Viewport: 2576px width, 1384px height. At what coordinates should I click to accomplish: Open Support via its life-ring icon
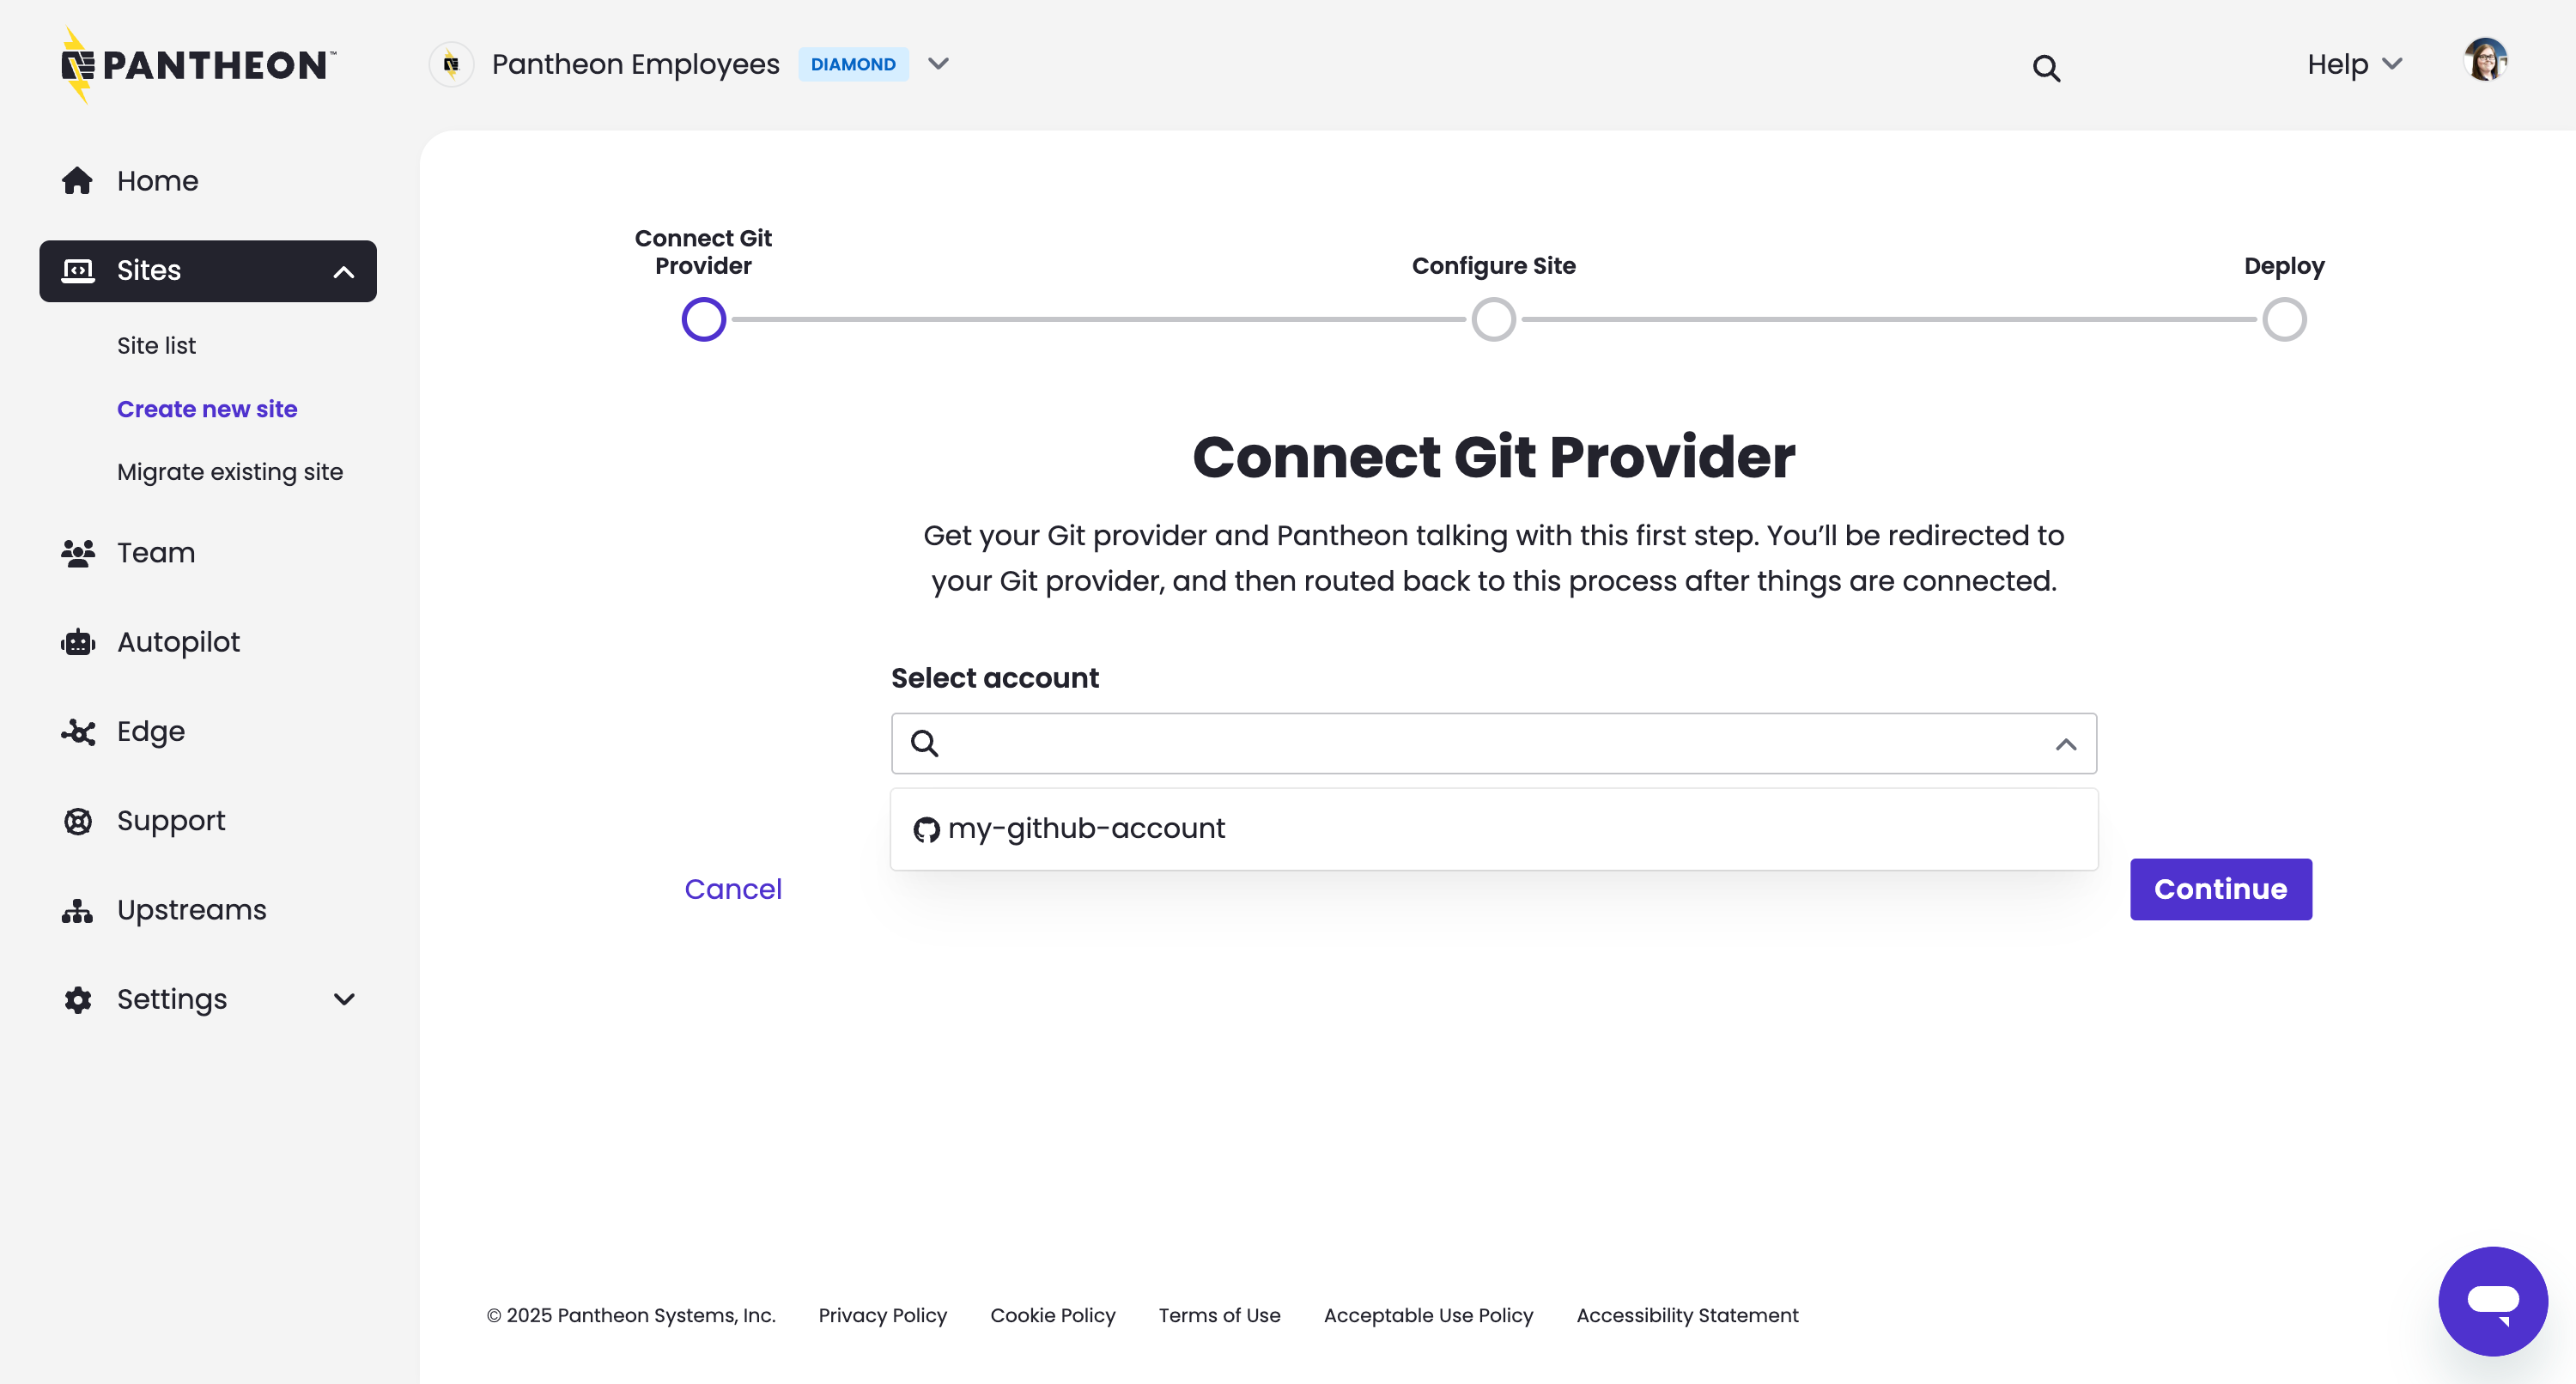(78, 820)
